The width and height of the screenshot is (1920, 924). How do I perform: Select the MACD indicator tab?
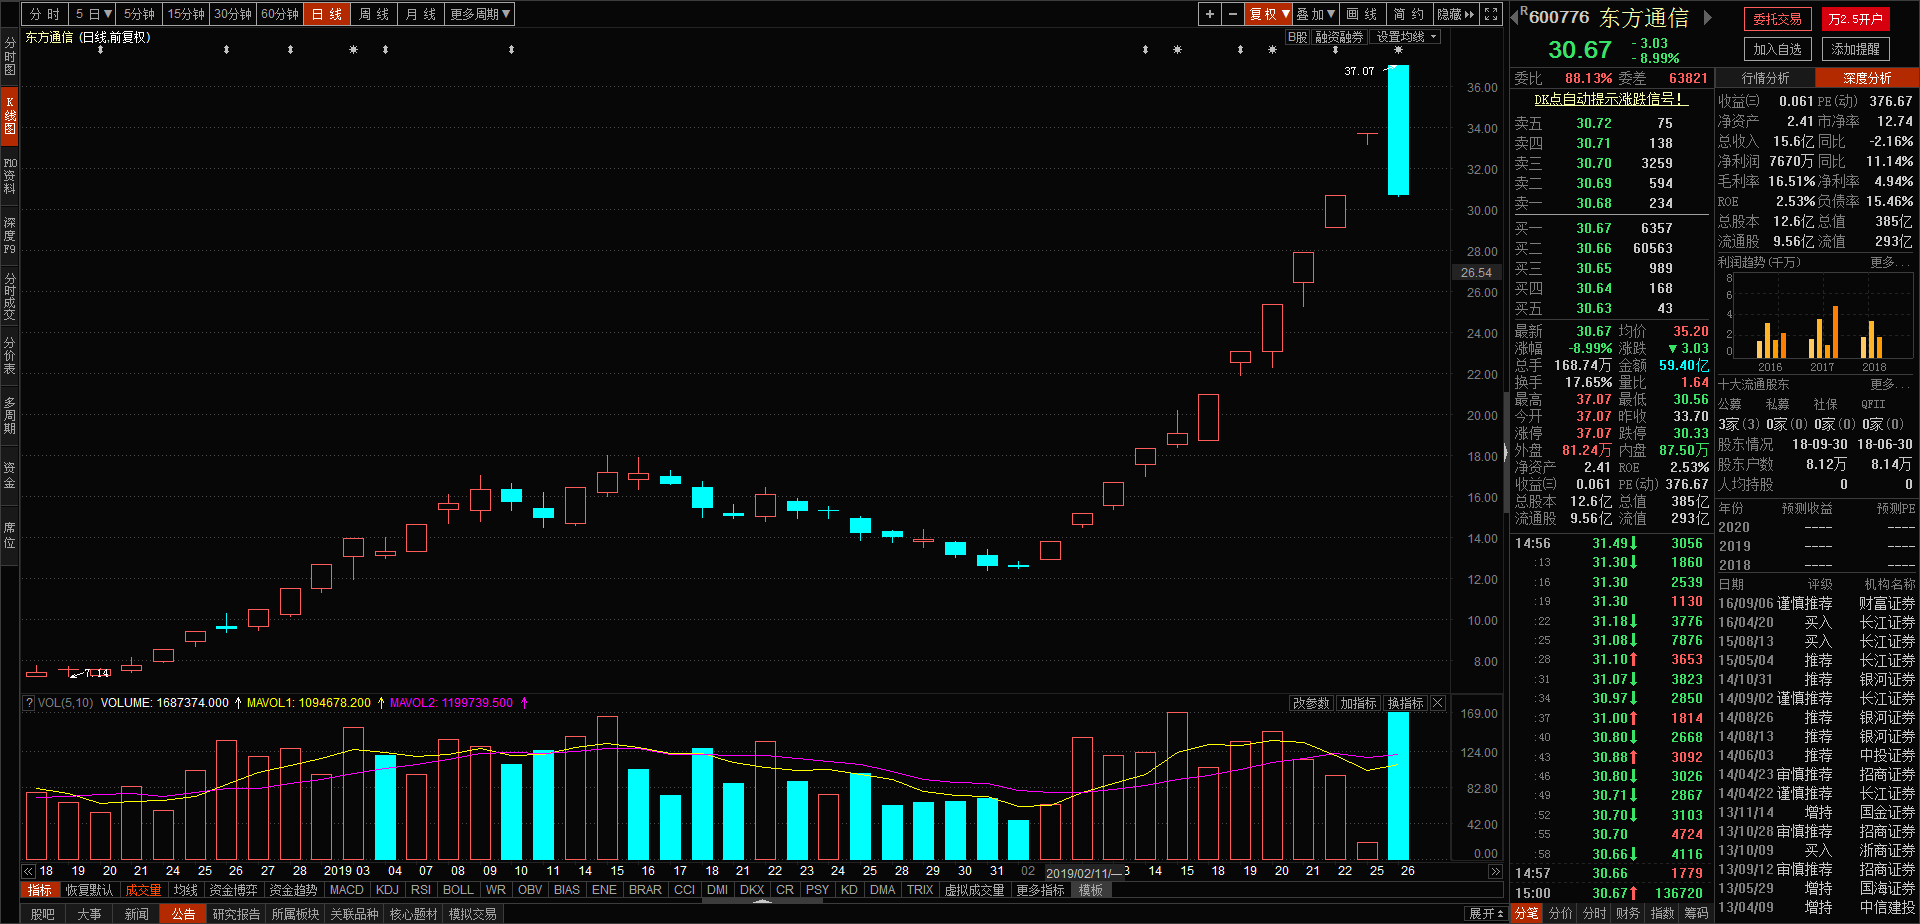coord(346,890)
